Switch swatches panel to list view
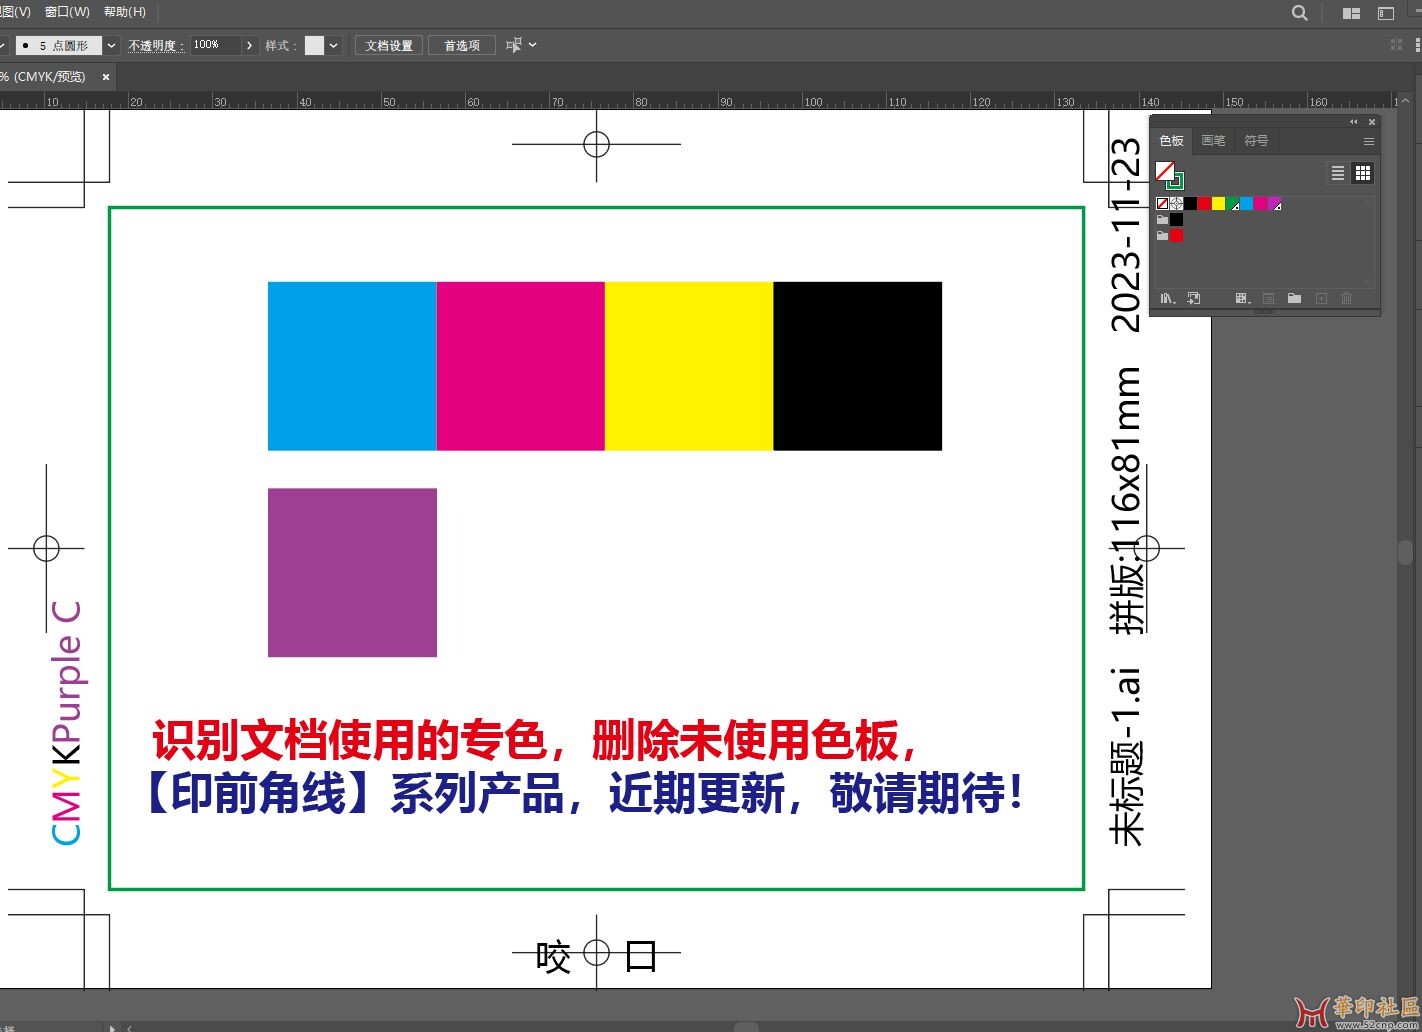The width and height of the screenshot is (1422, 1032). 1338,173
